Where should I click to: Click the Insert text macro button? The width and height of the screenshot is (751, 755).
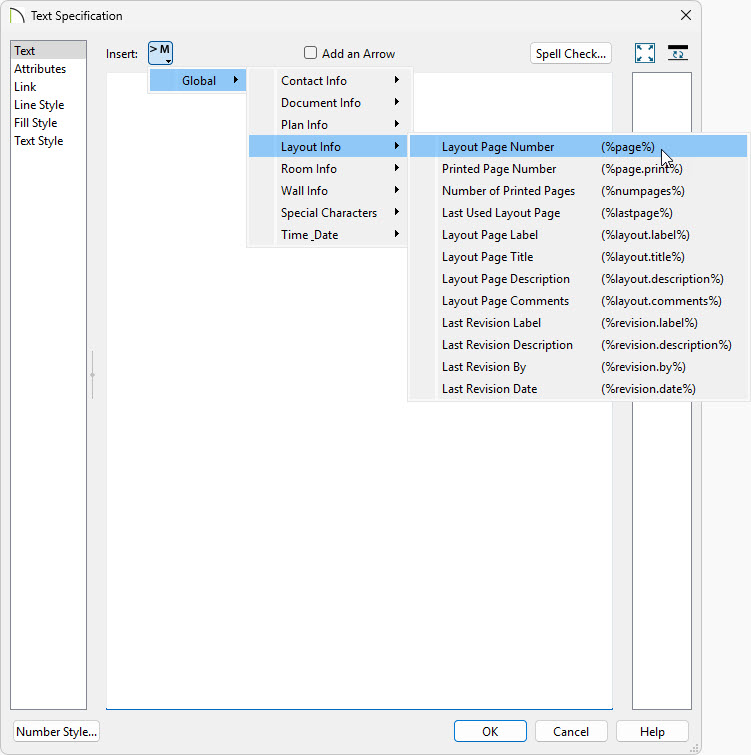pyautogui.click(x=160, y=54)
